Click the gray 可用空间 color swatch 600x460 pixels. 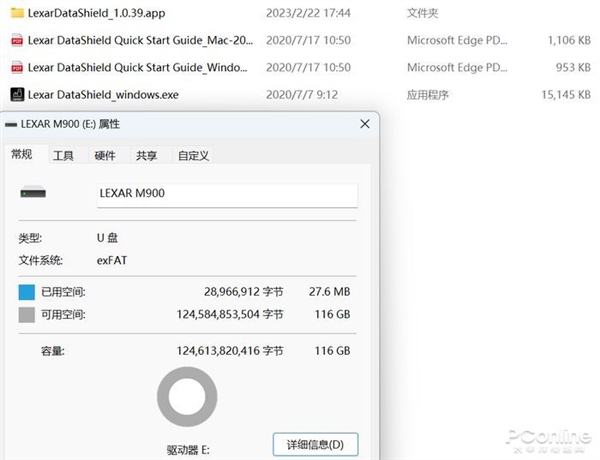point(27,315)
